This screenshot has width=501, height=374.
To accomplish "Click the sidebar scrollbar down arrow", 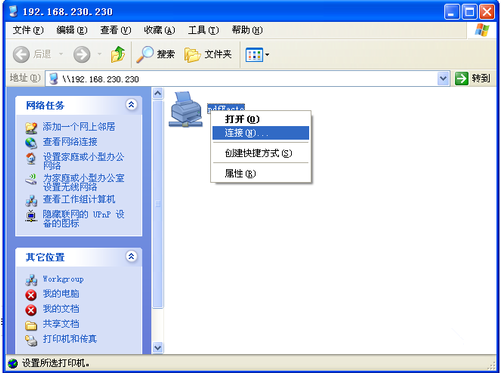I will pos(158,348).
